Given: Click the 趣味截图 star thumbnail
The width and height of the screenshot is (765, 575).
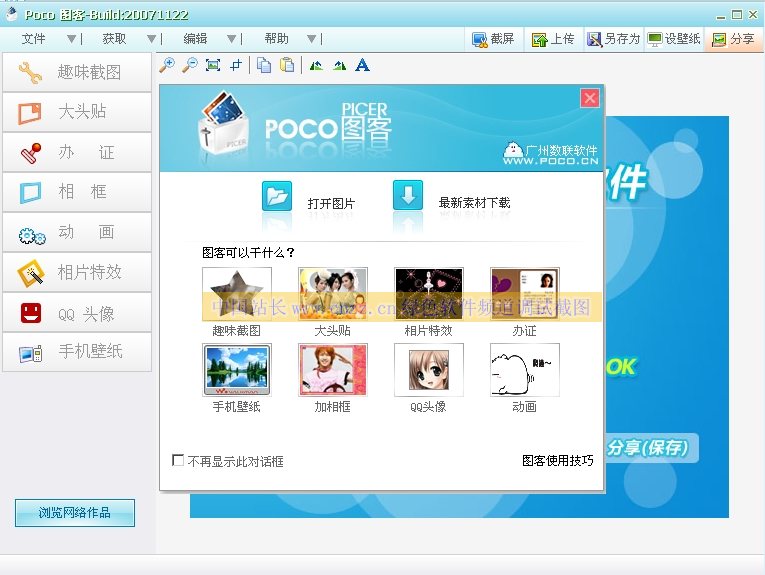Looking at the screenshot, I should (237, 294).
